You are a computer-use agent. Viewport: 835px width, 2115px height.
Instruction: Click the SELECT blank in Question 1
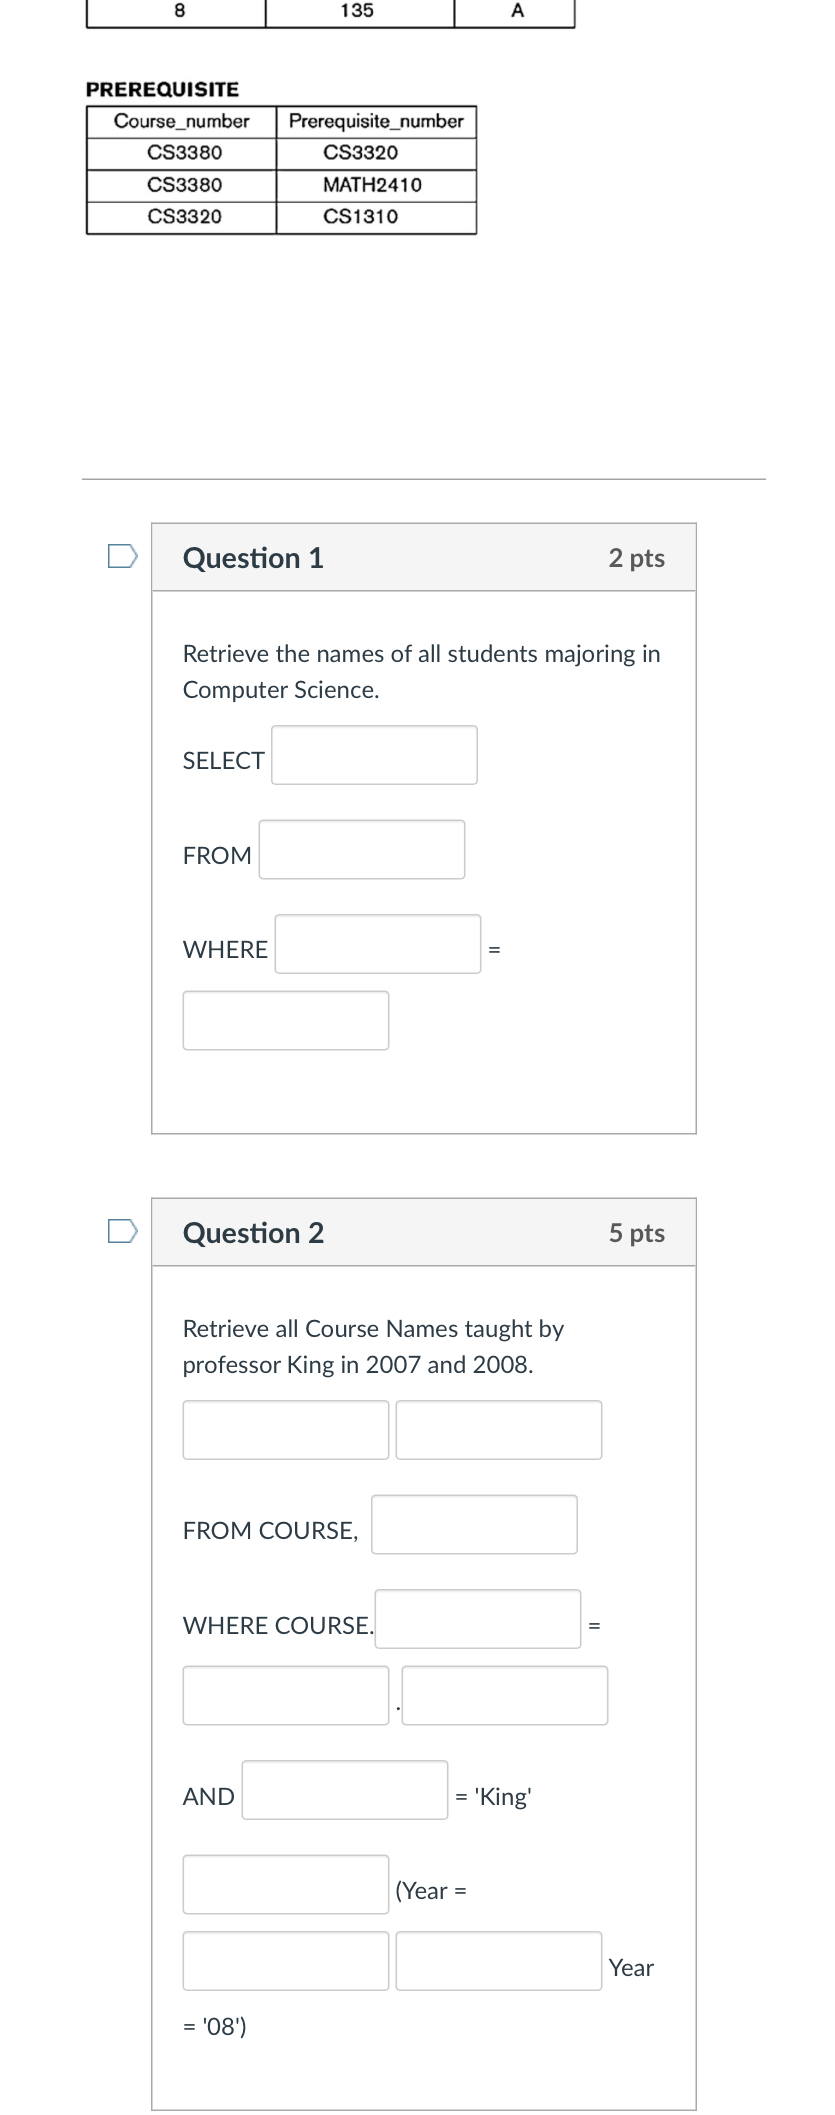coord(374,755)
